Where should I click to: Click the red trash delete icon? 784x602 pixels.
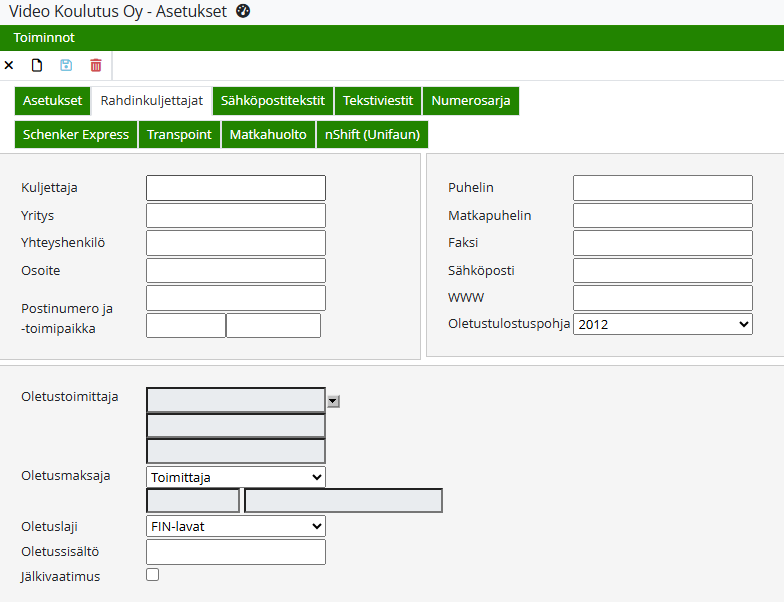click(x=96, y=65)
